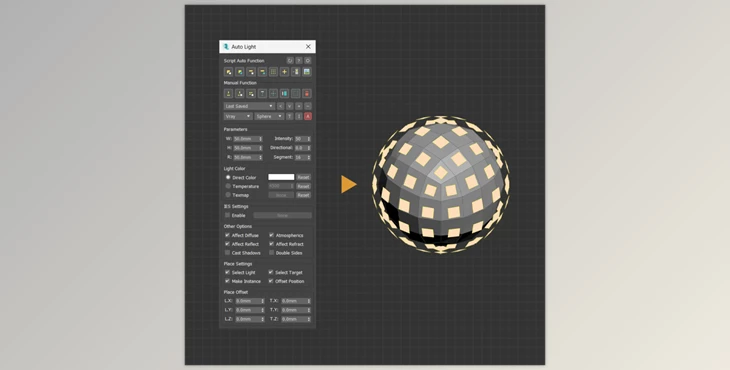Adjust the Segment spinner arrows
Viewport: 730px width, 370px height.
309,157
